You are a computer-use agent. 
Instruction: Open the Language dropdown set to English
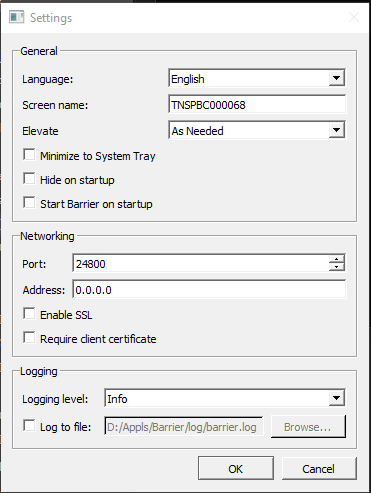click(257, 78)
